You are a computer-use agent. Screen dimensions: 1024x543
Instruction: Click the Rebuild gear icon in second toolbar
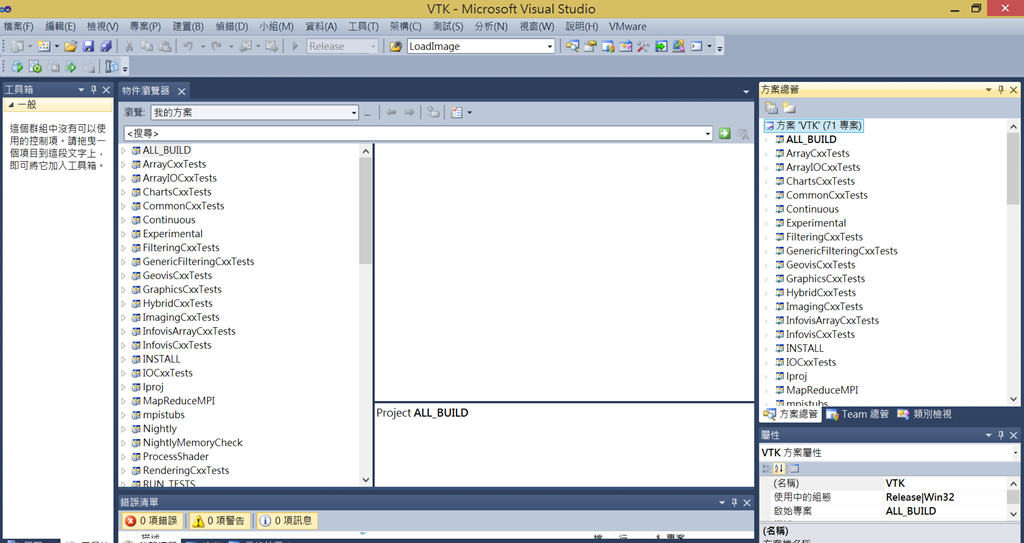click(35, 67)
